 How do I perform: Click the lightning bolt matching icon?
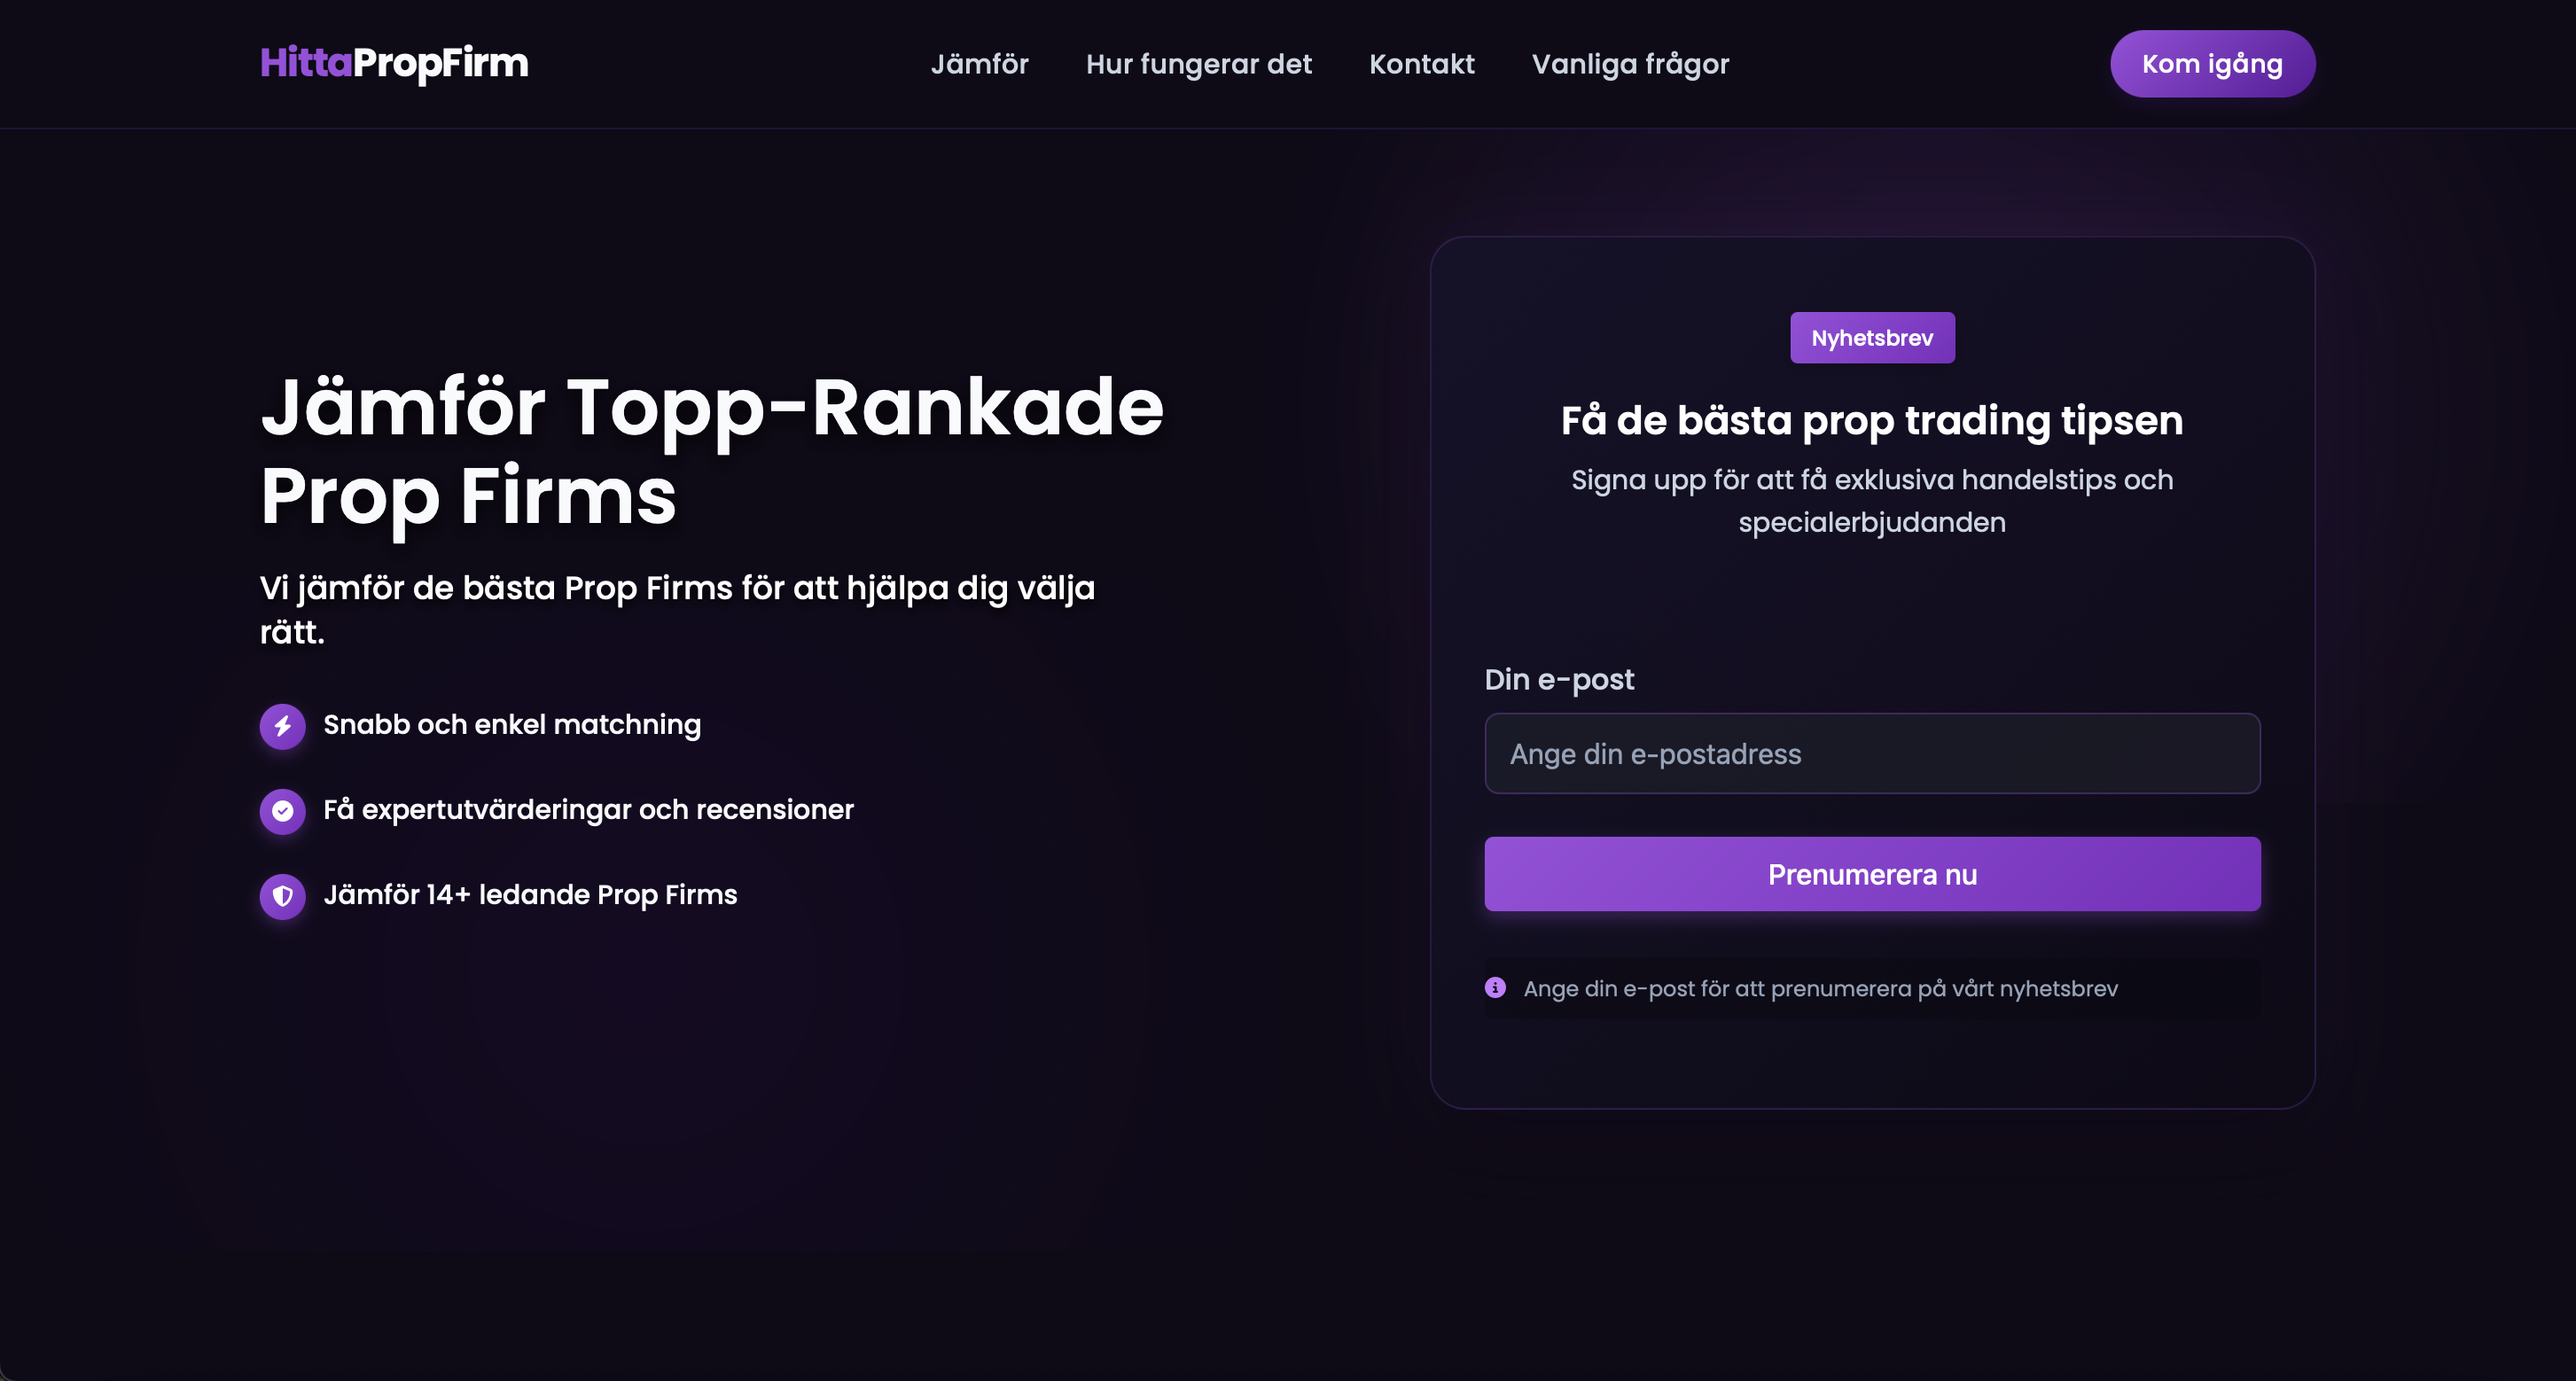pyautogui.click(x=283, y=726)
